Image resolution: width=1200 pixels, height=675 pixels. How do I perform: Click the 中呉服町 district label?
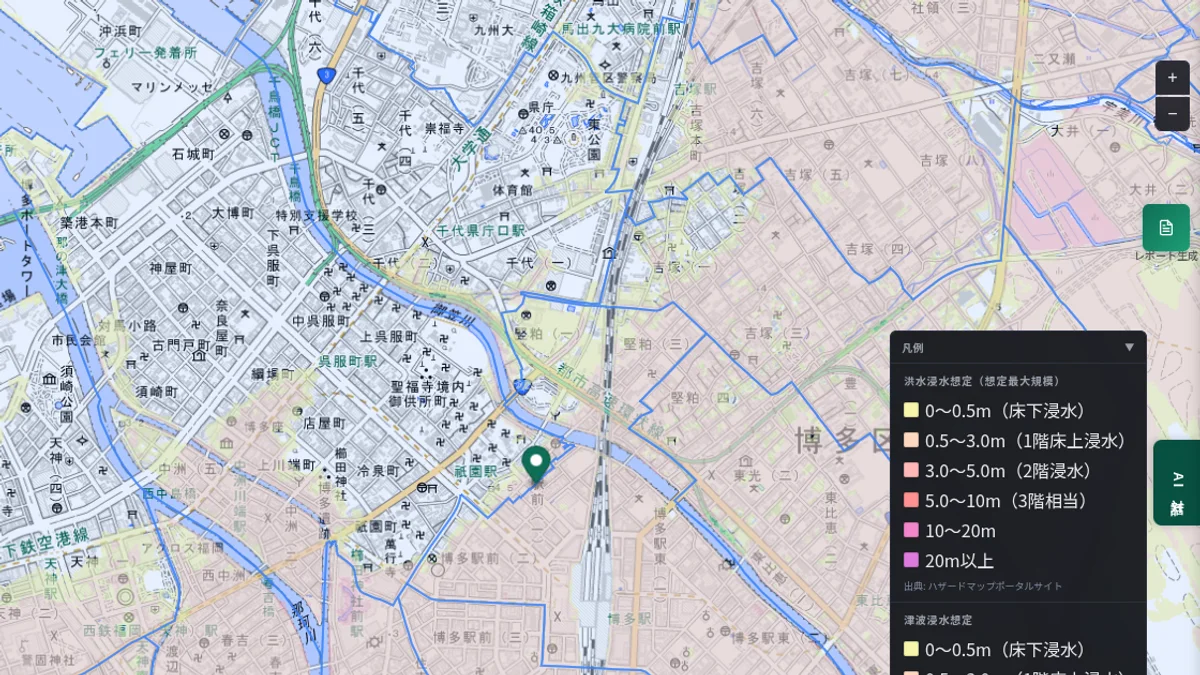[321, 320]
